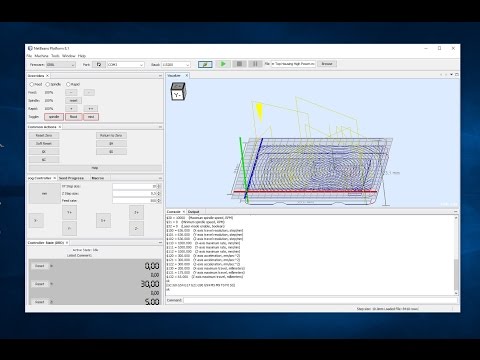This screenshot has width=480, height=360.
Task: Minimize the Controller State panel
Action: (x=160, y=243)
